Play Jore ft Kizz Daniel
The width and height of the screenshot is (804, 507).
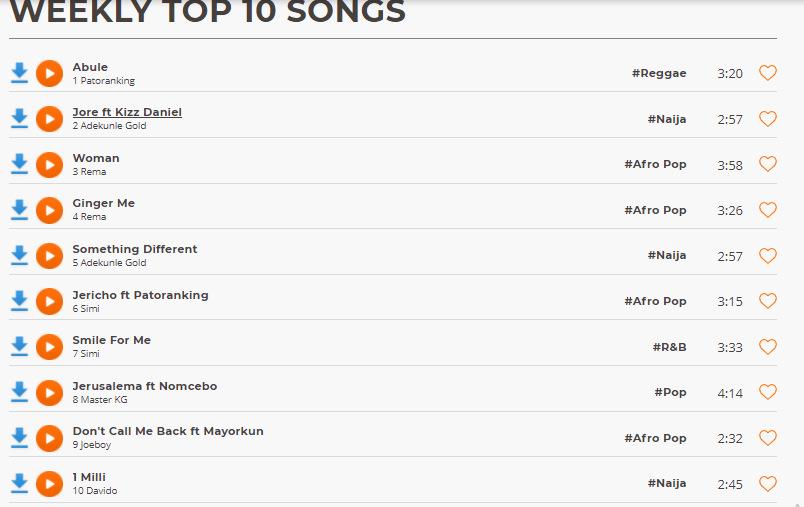coord(49,119)
